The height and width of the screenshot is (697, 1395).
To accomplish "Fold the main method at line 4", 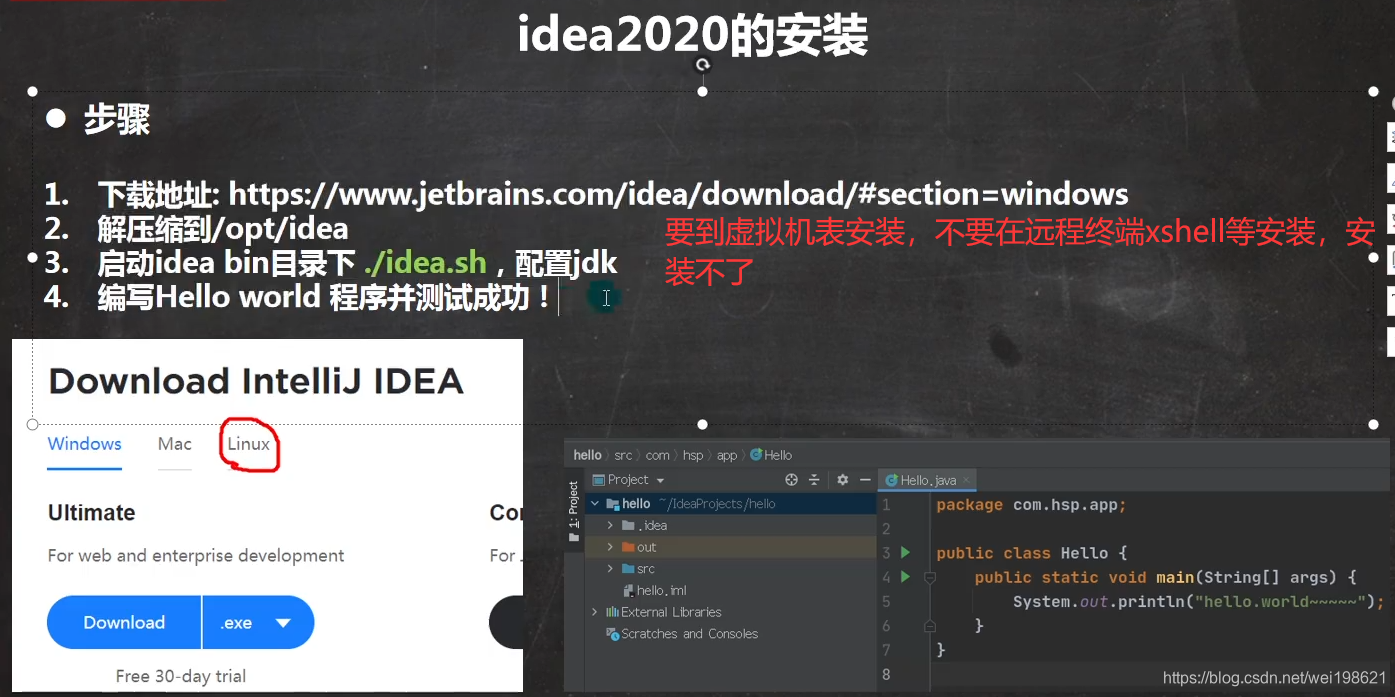I will pyautogui.click(x=929, y=577).
